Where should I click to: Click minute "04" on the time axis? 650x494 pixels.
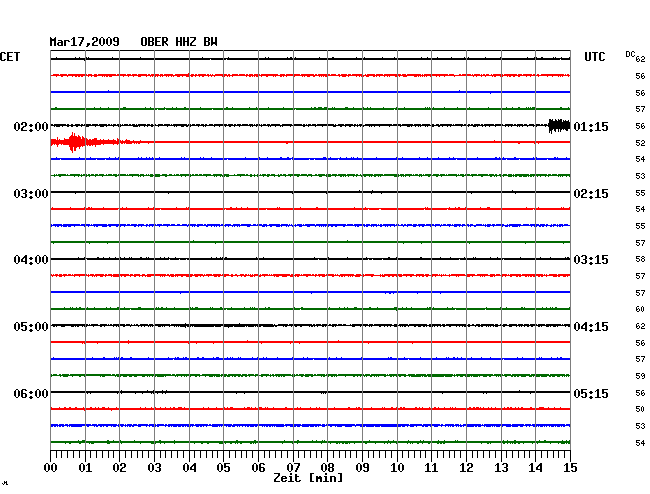click(189, 467)
